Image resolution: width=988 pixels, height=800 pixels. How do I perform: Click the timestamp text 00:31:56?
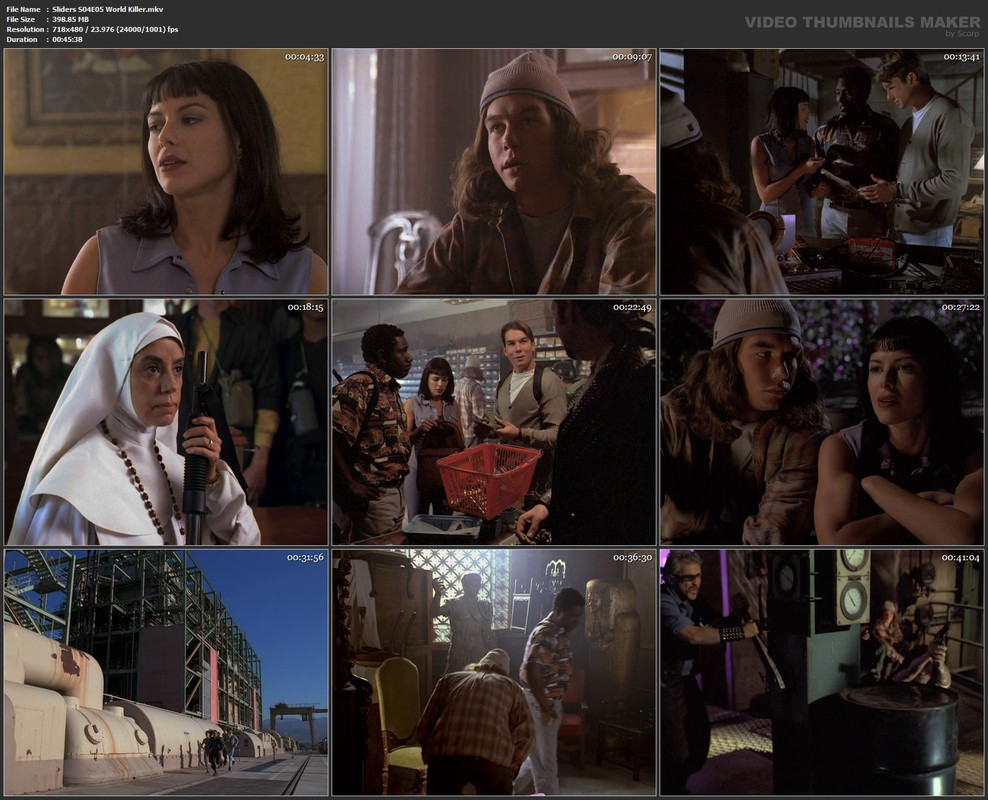point(306,557)
